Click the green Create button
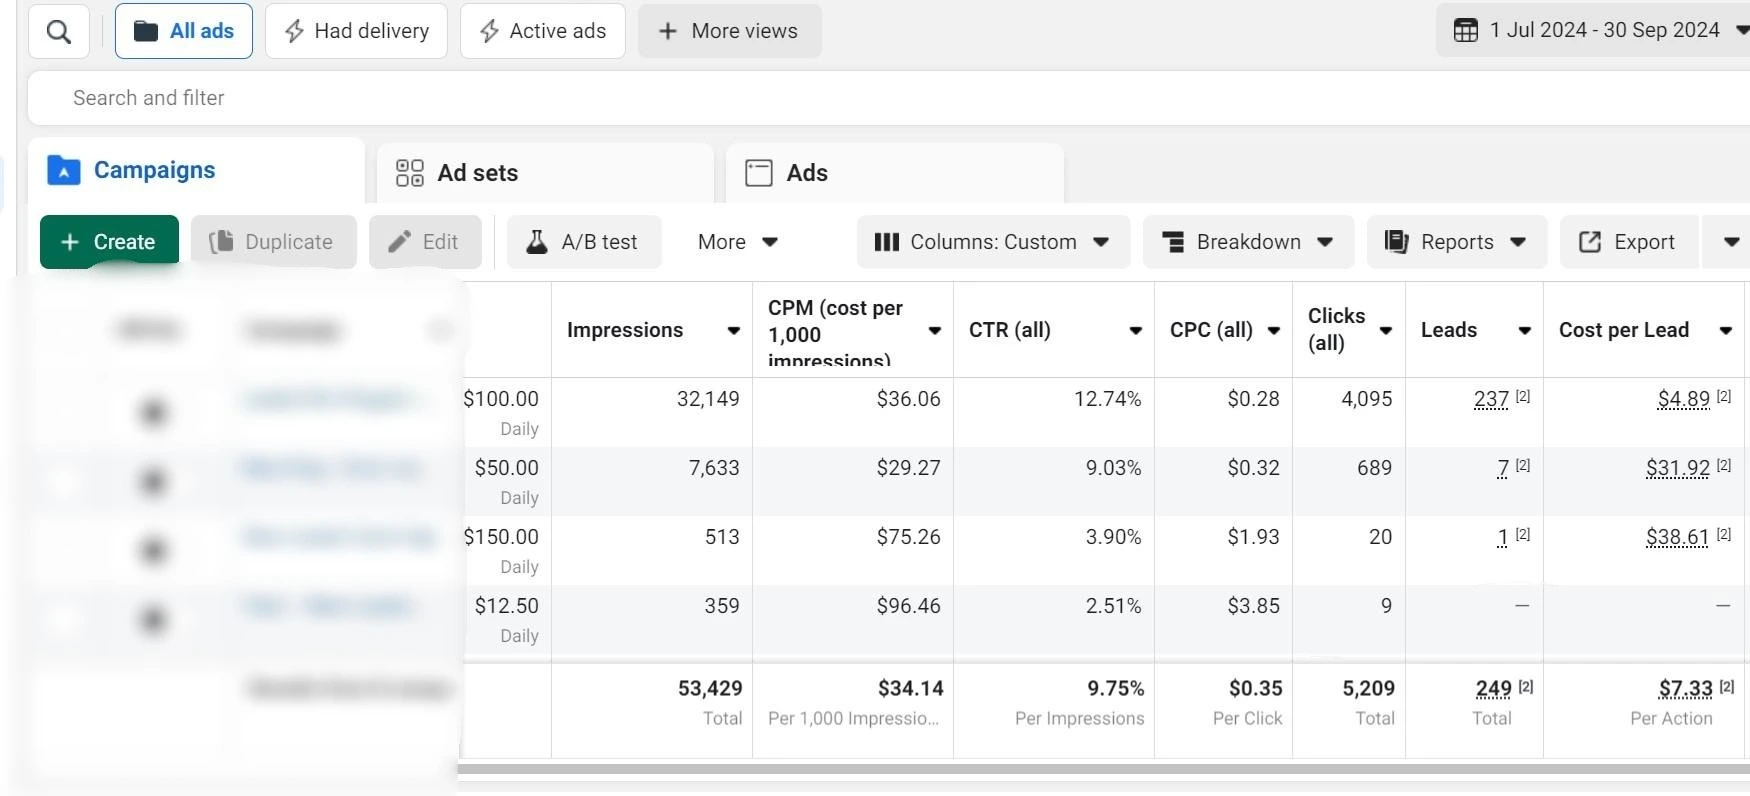The height and width of the screenshot is (796, 1750). point(109,242)
